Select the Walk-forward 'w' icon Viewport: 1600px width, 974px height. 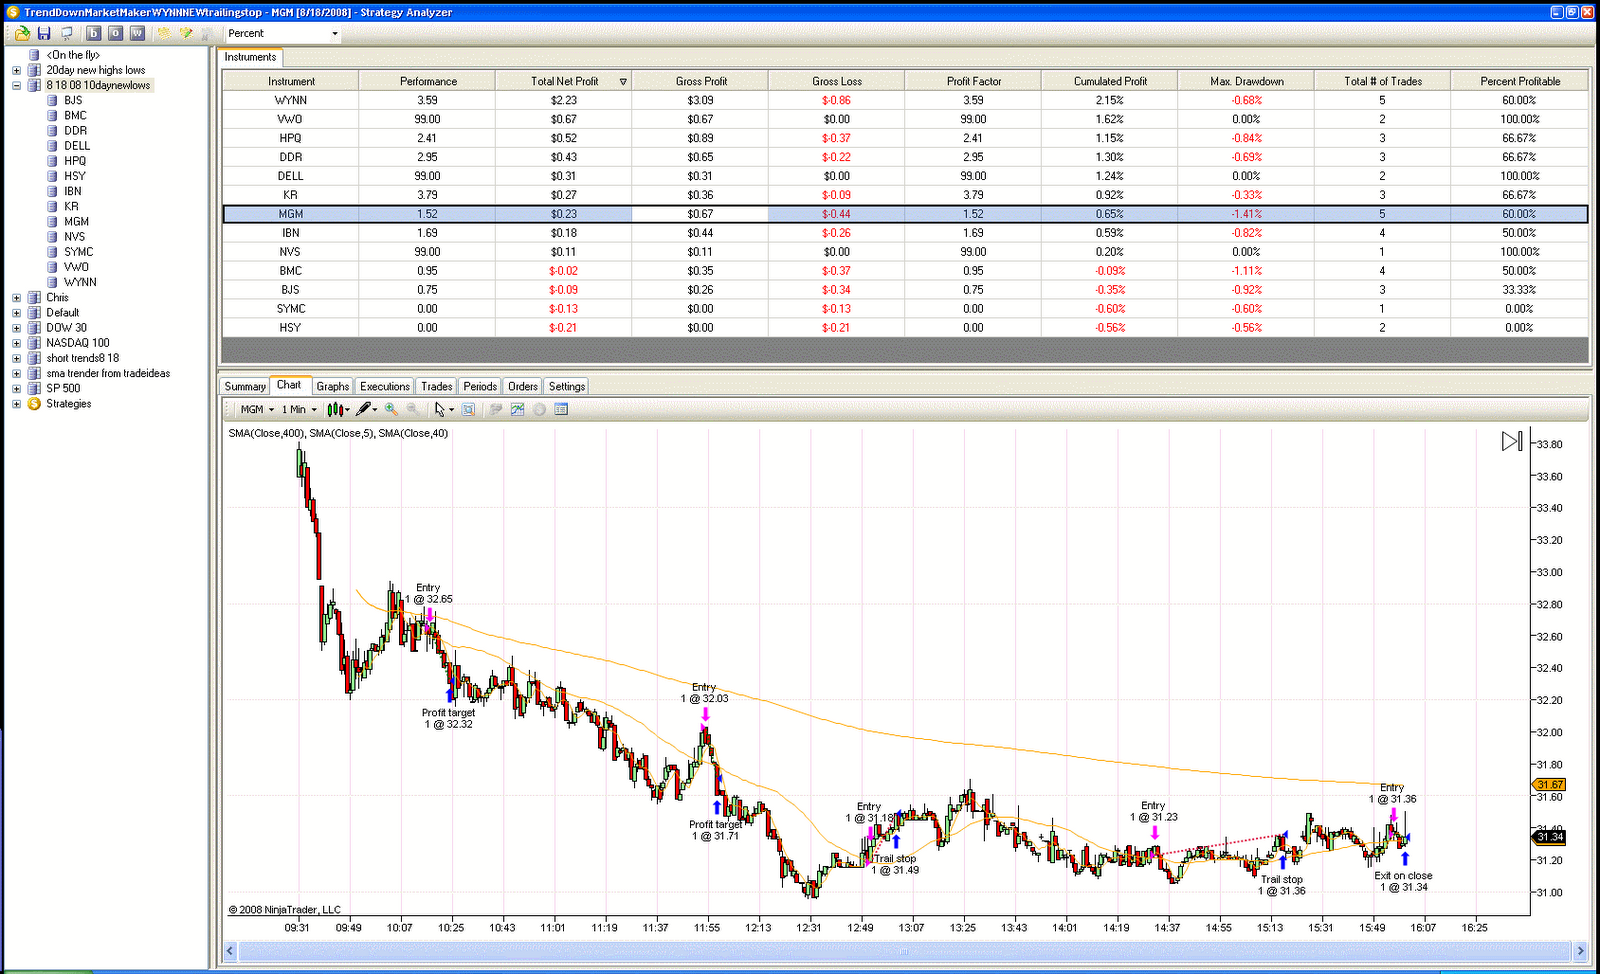(136, 33)
